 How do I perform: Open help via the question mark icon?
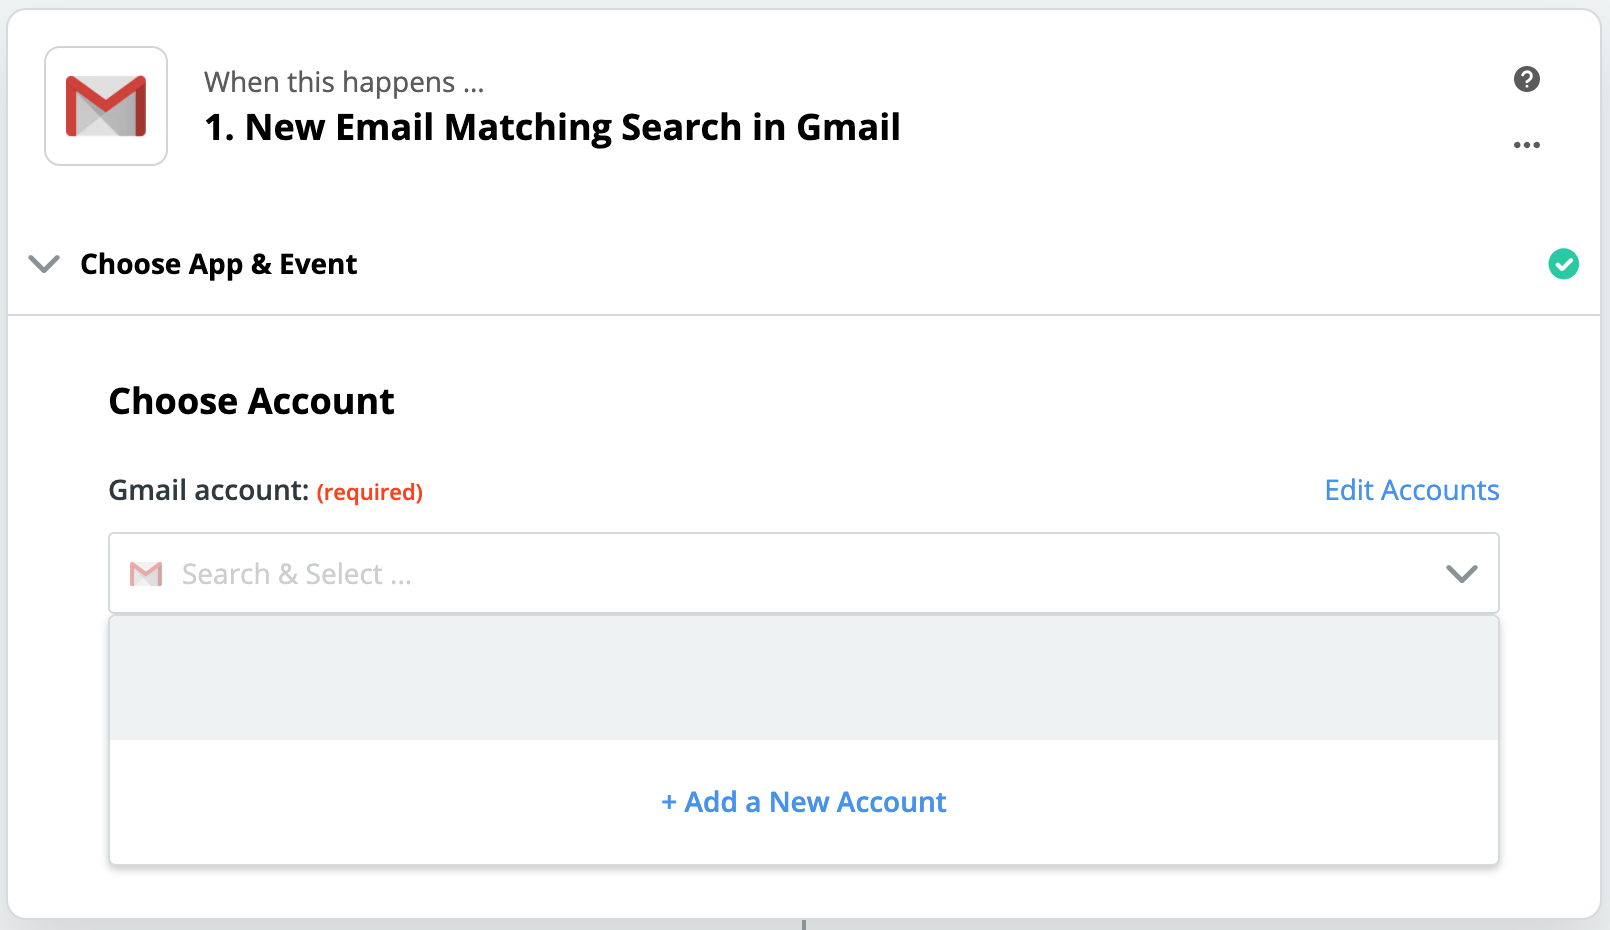pos(1526,79)
